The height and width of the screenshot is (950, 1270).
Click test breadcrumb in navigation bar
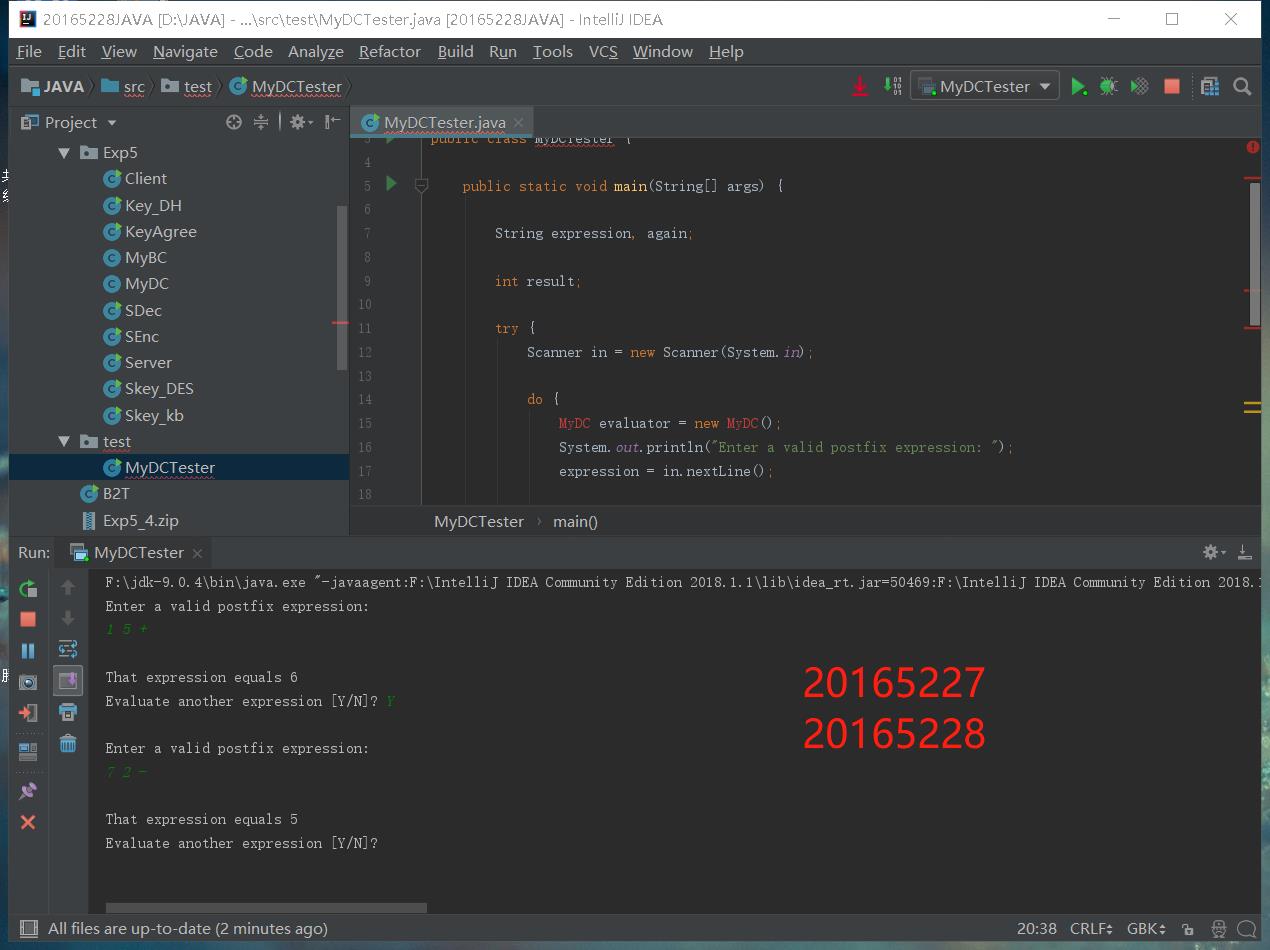coord(187,87)
